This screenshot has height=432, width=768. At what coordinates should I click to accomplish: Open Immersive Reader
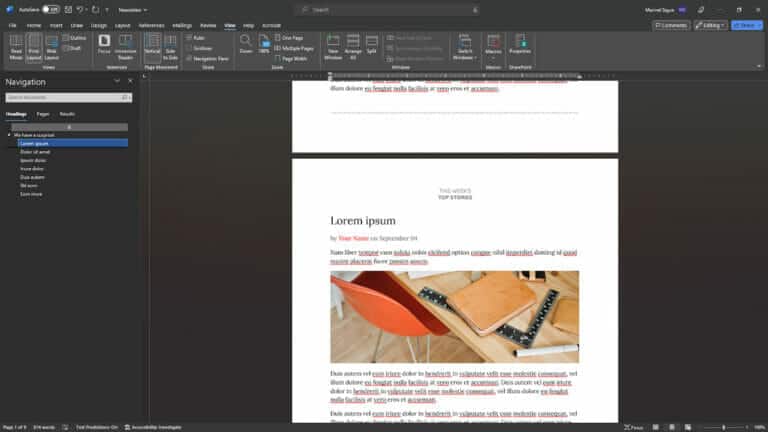pos(125,47)
